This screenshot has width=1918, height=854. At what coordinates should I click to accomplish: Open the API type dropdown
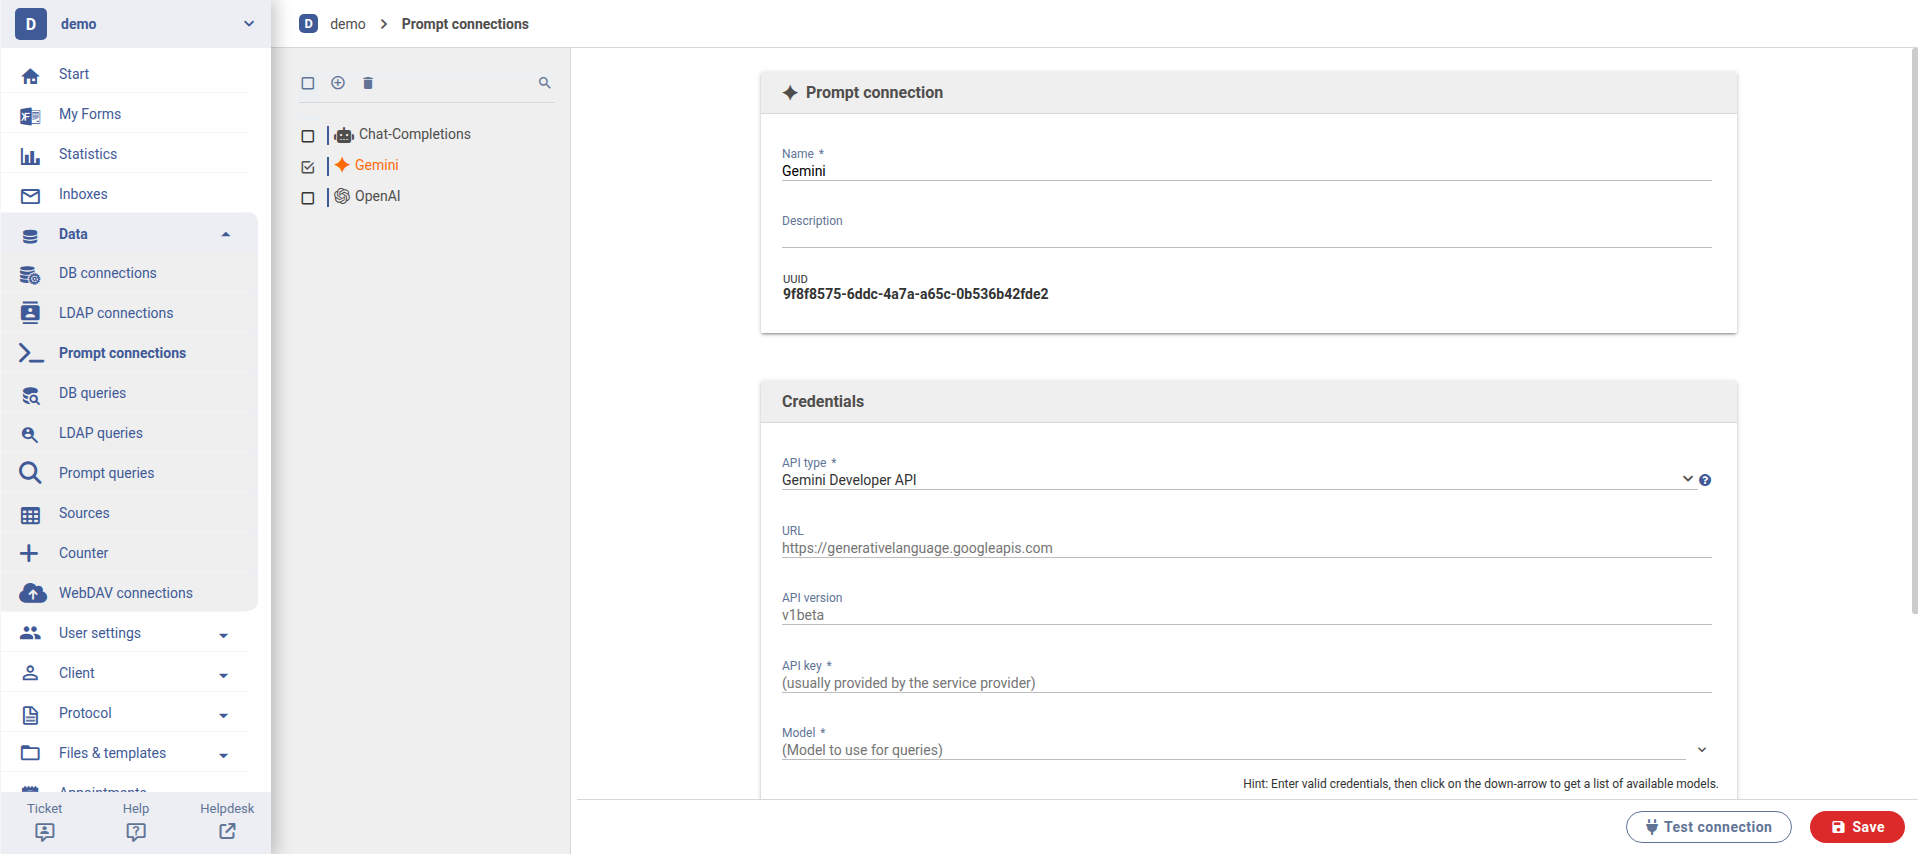pos(1687,479)
